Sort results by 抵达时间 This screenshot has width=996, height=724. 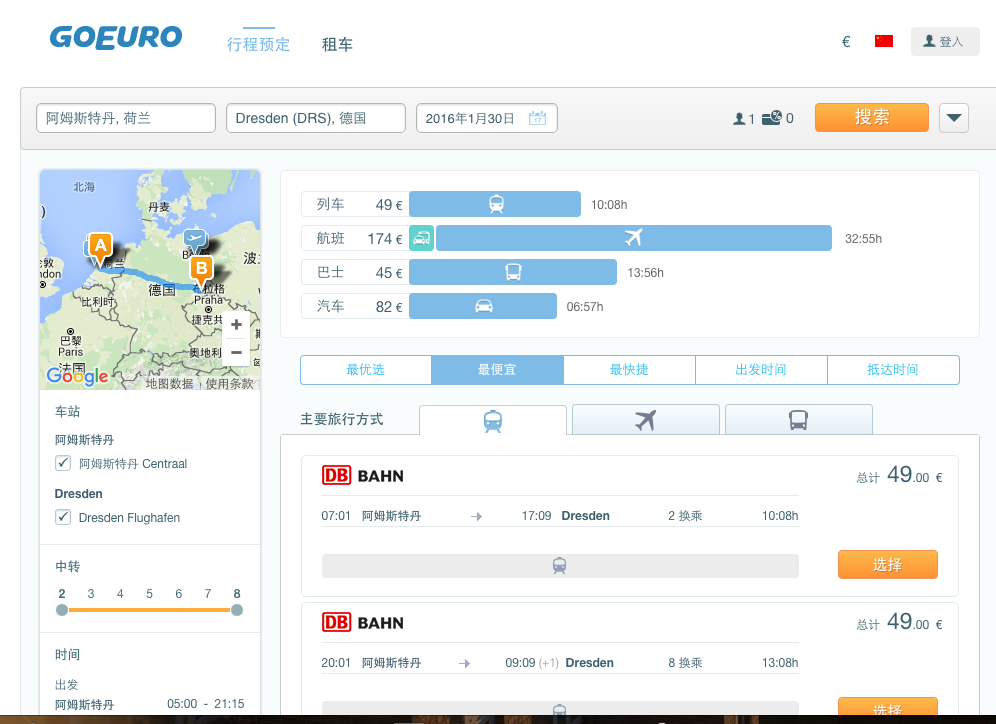[893, 370]
